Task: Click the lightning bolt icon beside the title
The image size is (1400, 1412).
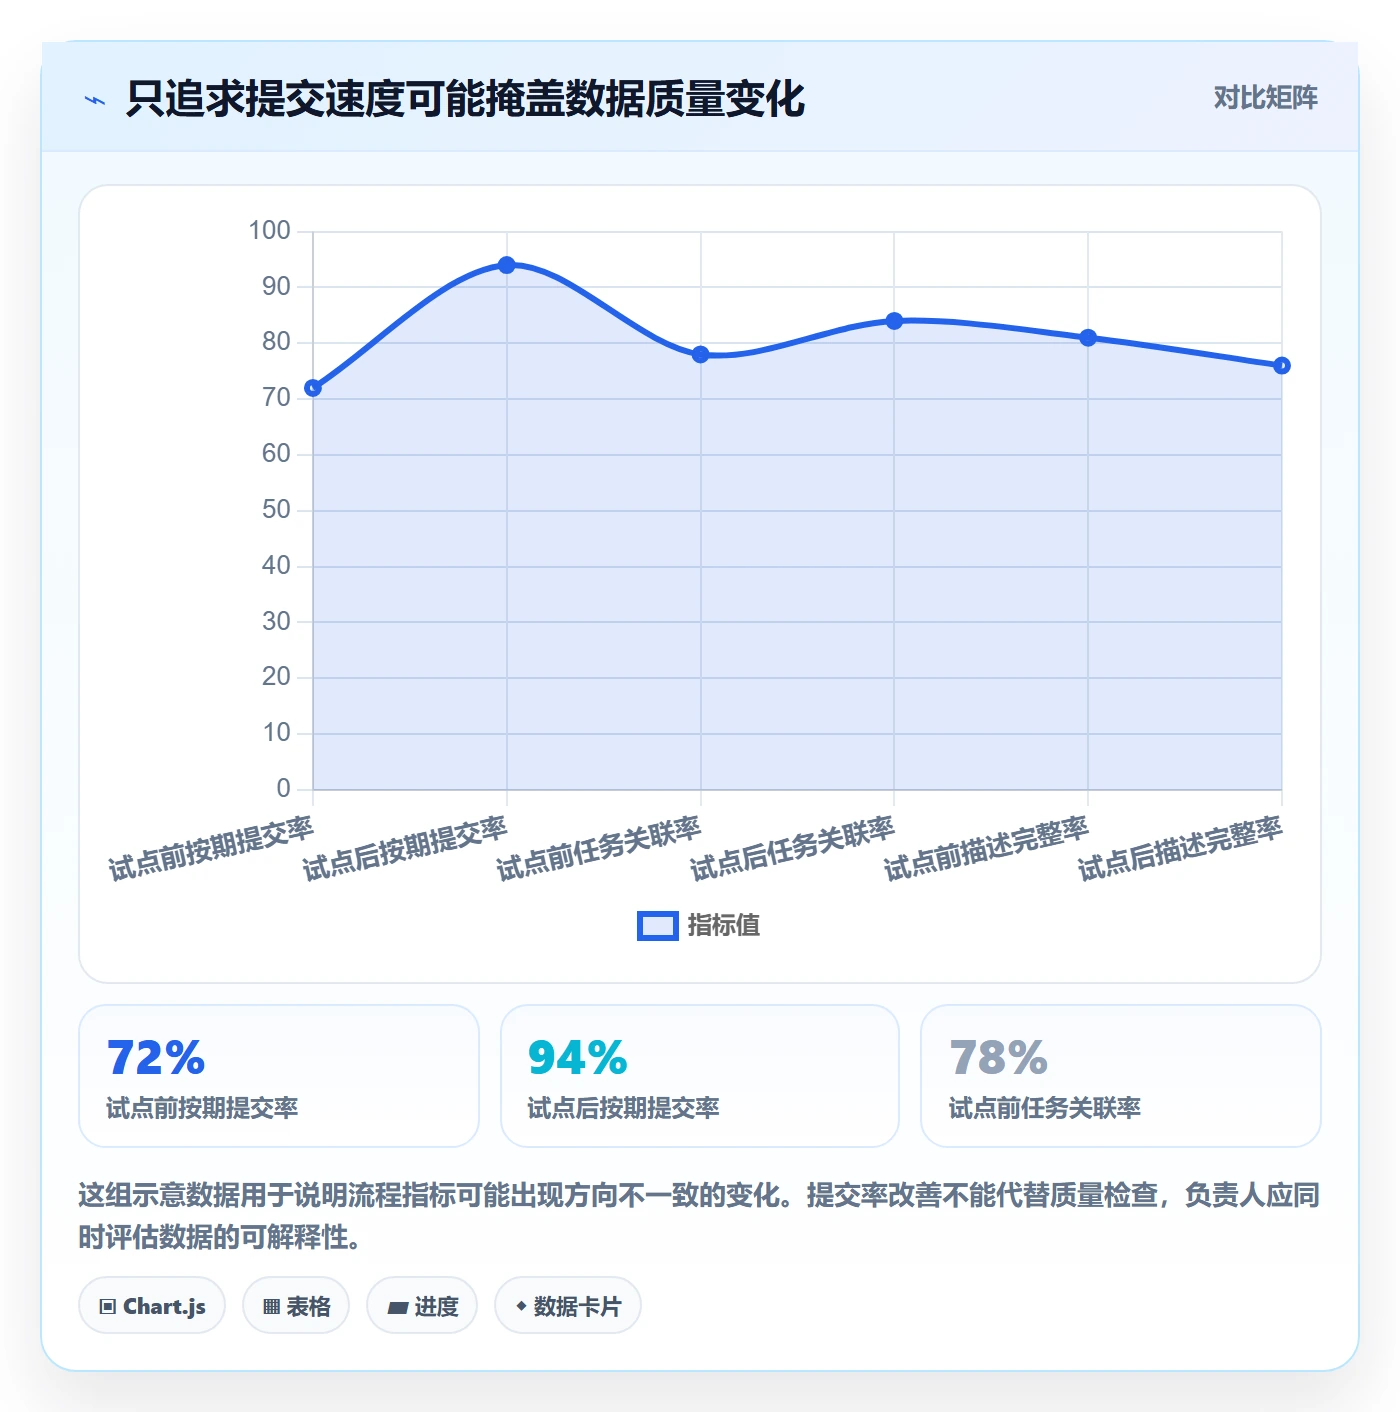Action: (x=95, y=100)
